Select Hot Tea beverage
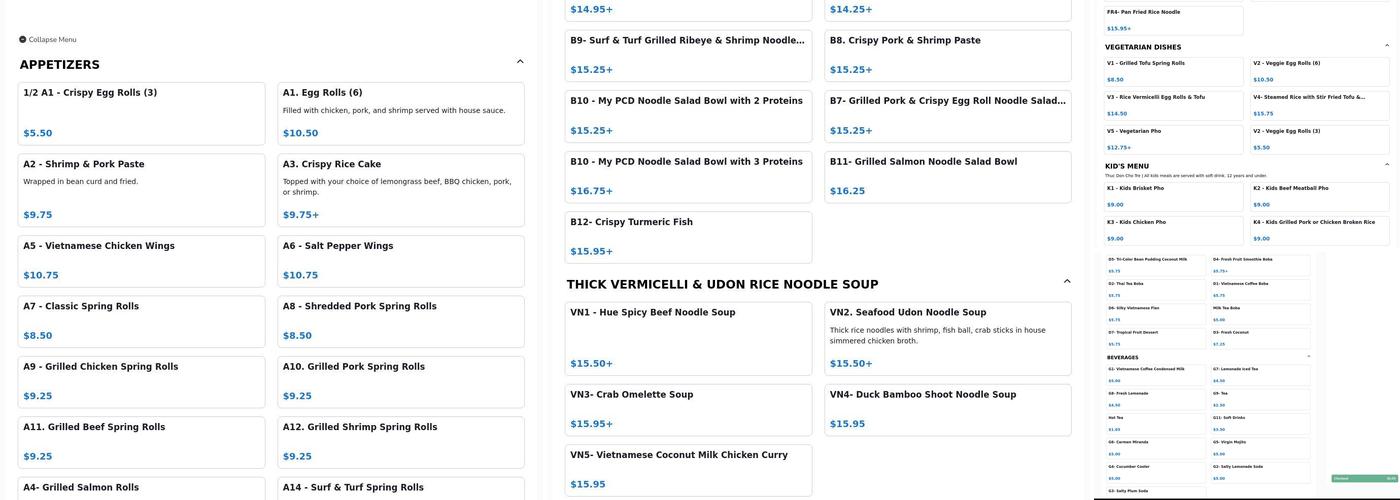Screen dimensions: 1400x500 [1156, 423]
